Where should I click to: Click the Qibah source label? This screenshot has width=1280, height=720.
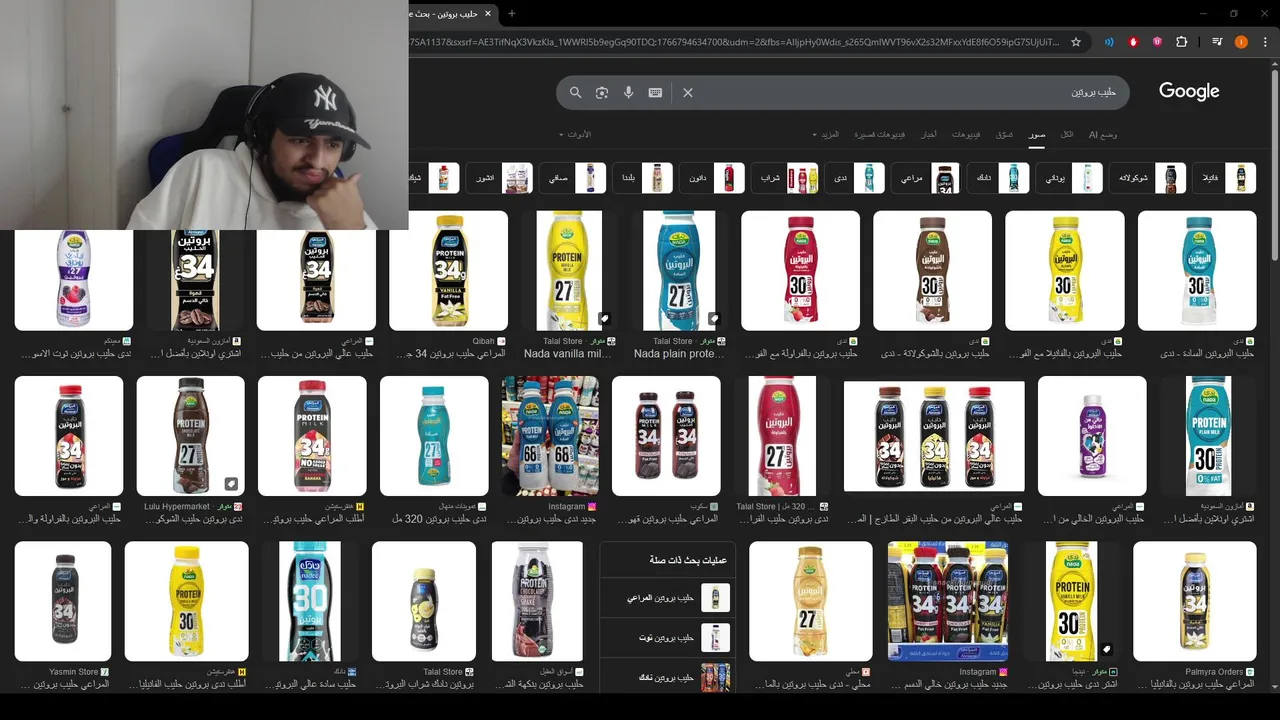[x=483, y=341]
